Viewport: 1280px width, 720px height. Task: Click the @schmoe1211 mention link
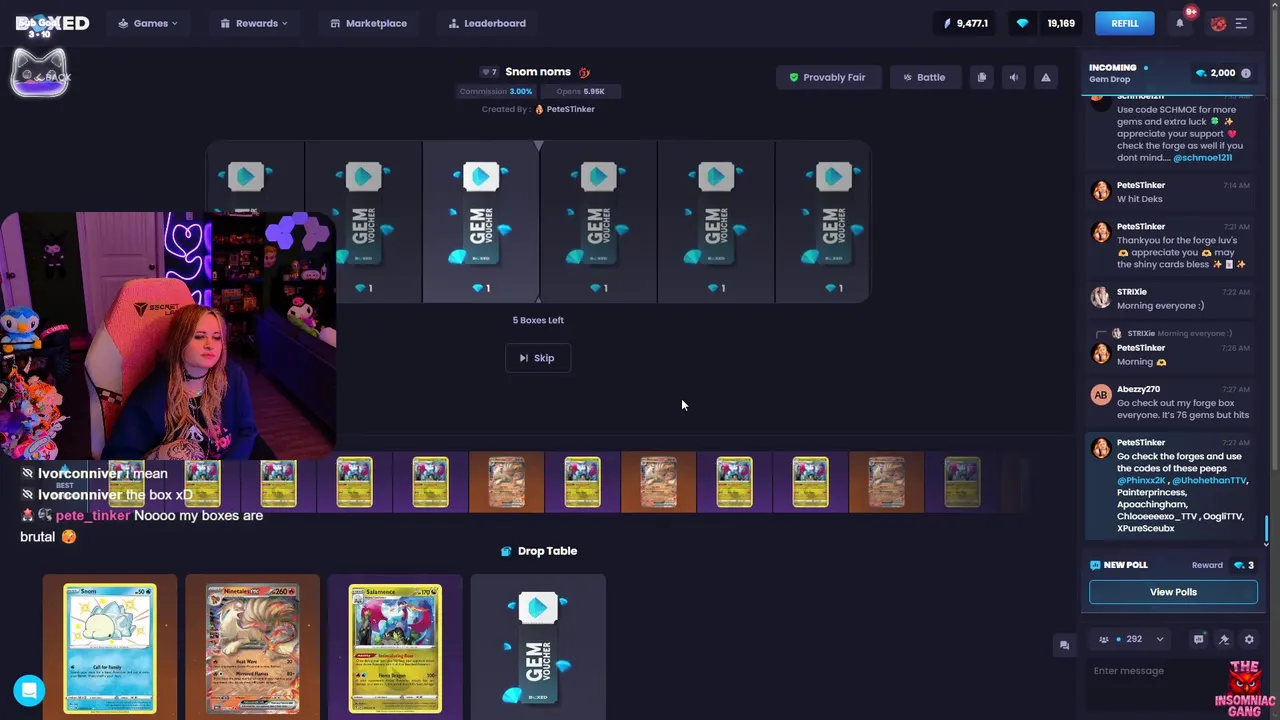click(x=1202, y=158)
